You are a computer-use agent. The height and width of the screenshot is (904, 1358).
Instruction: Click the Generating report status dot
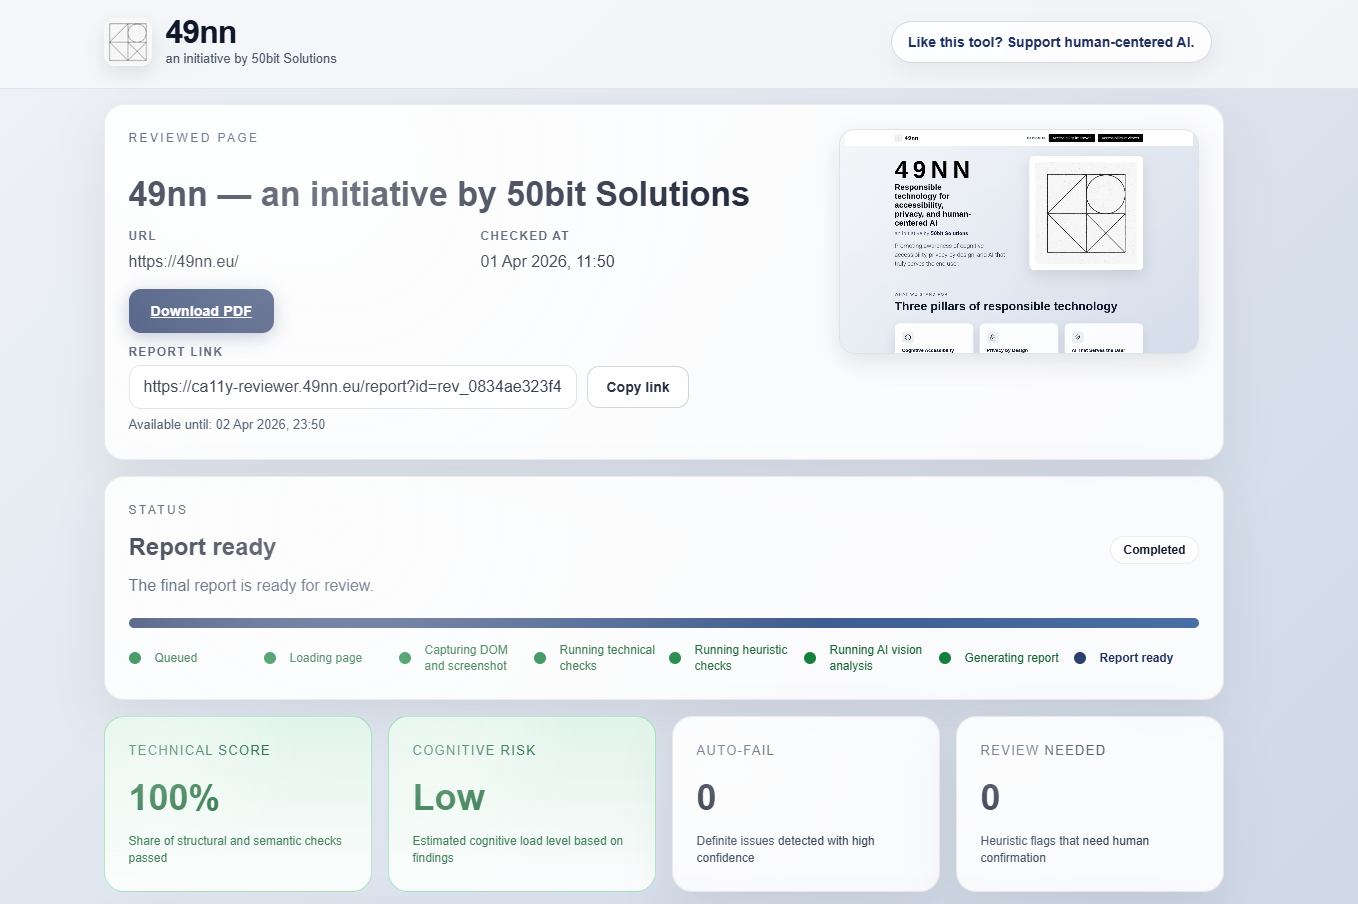[x=944, y=657]
